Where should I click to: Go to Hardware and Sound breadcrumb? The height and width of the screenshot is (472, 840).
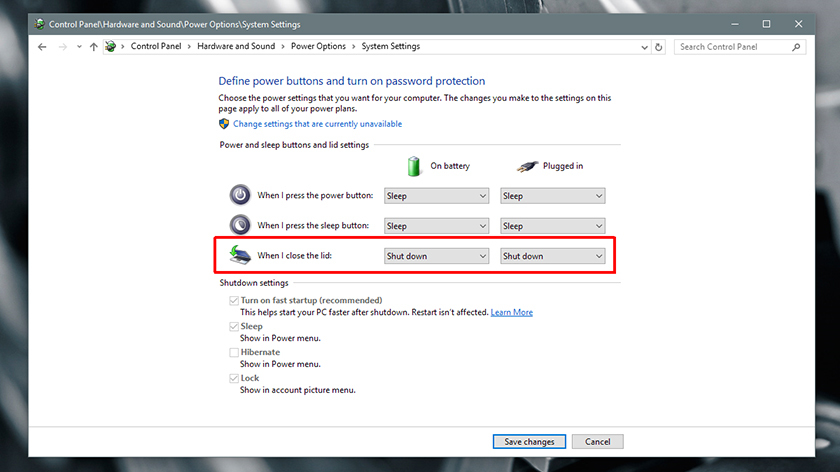[235, 47]
